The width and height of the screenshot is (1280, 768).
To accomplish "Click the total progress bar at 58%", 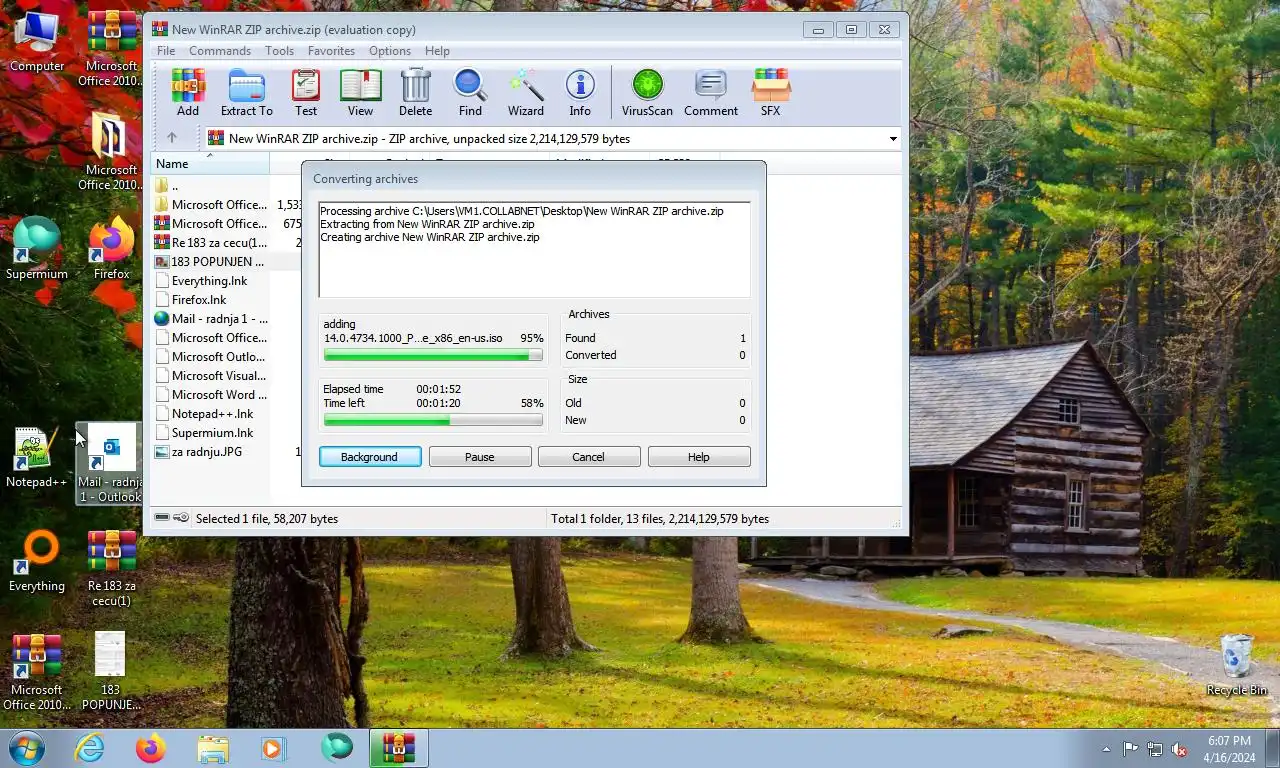I will click(x=433, y=421).
